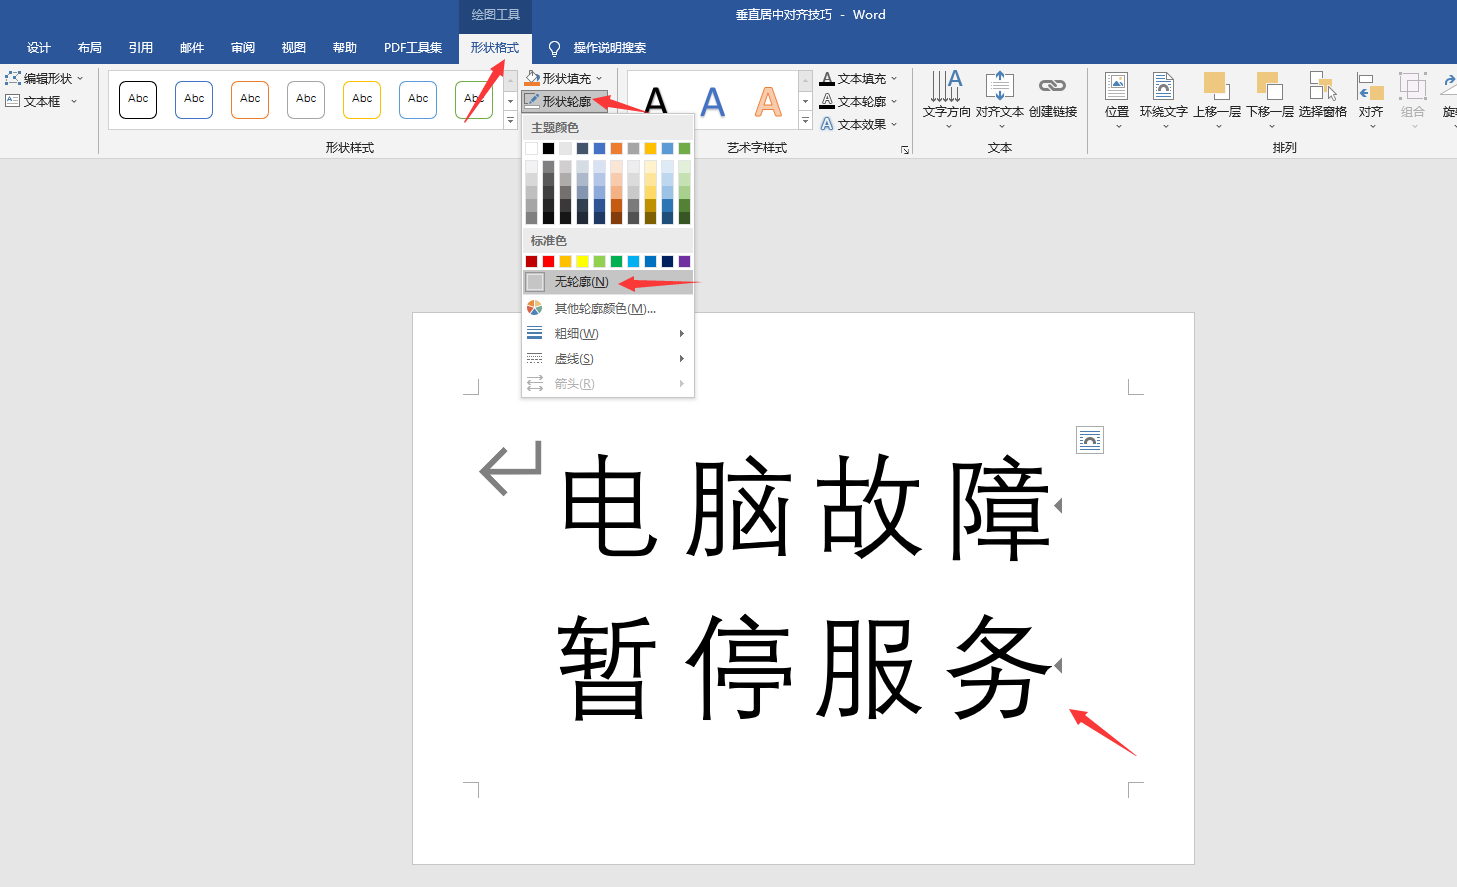
Task: Switch to the 设计 (design) ribbon tab
Action: click(x=39, y=48)
